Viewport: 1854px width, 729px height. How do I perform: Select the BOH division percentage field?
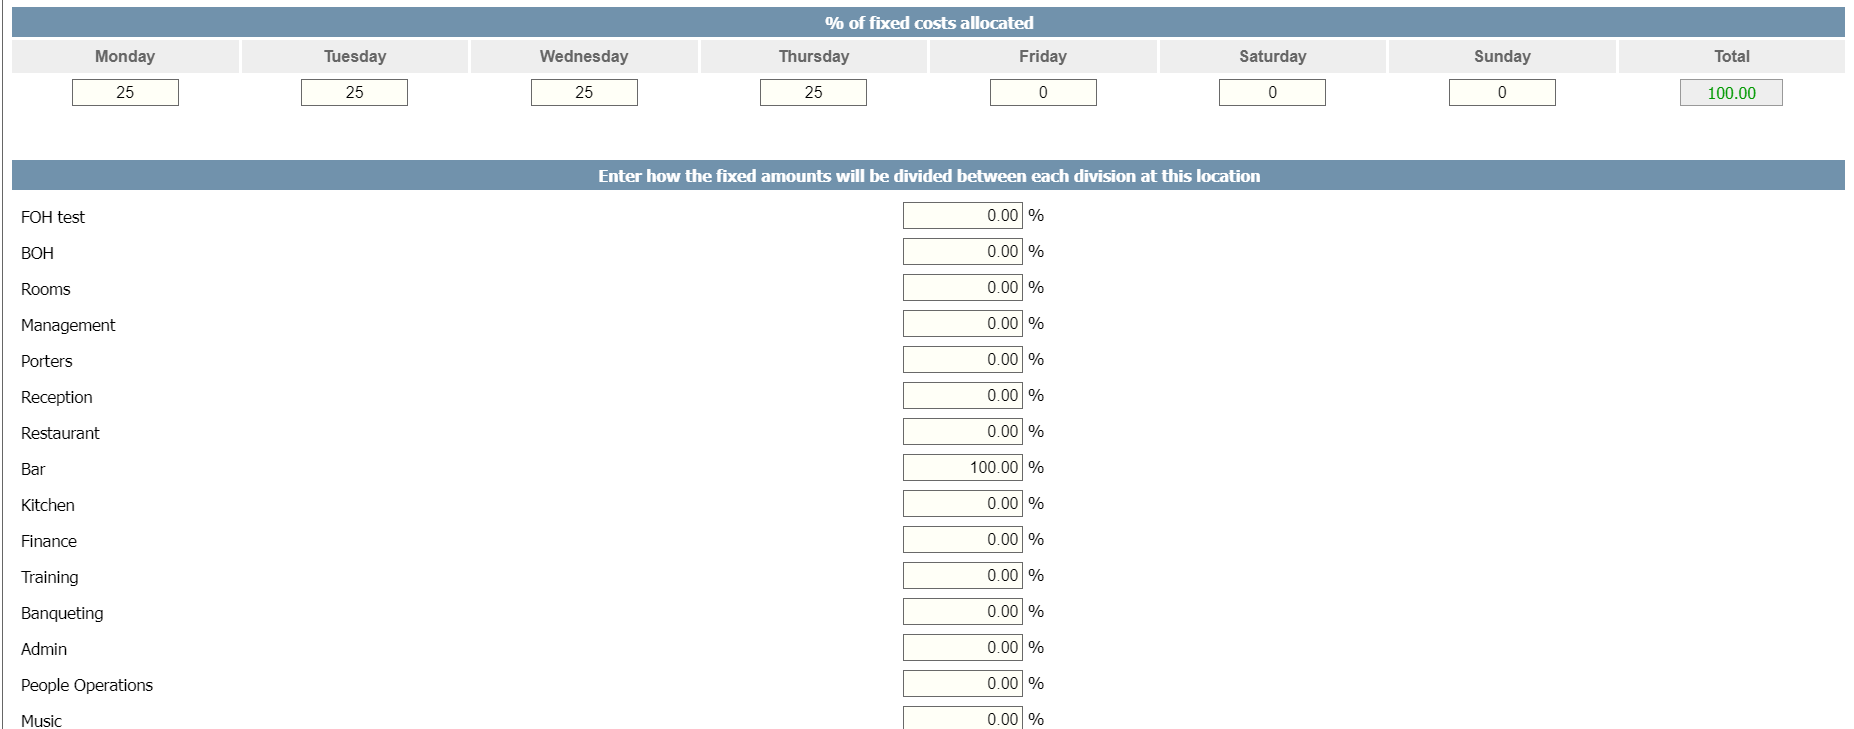click(962, 252)
